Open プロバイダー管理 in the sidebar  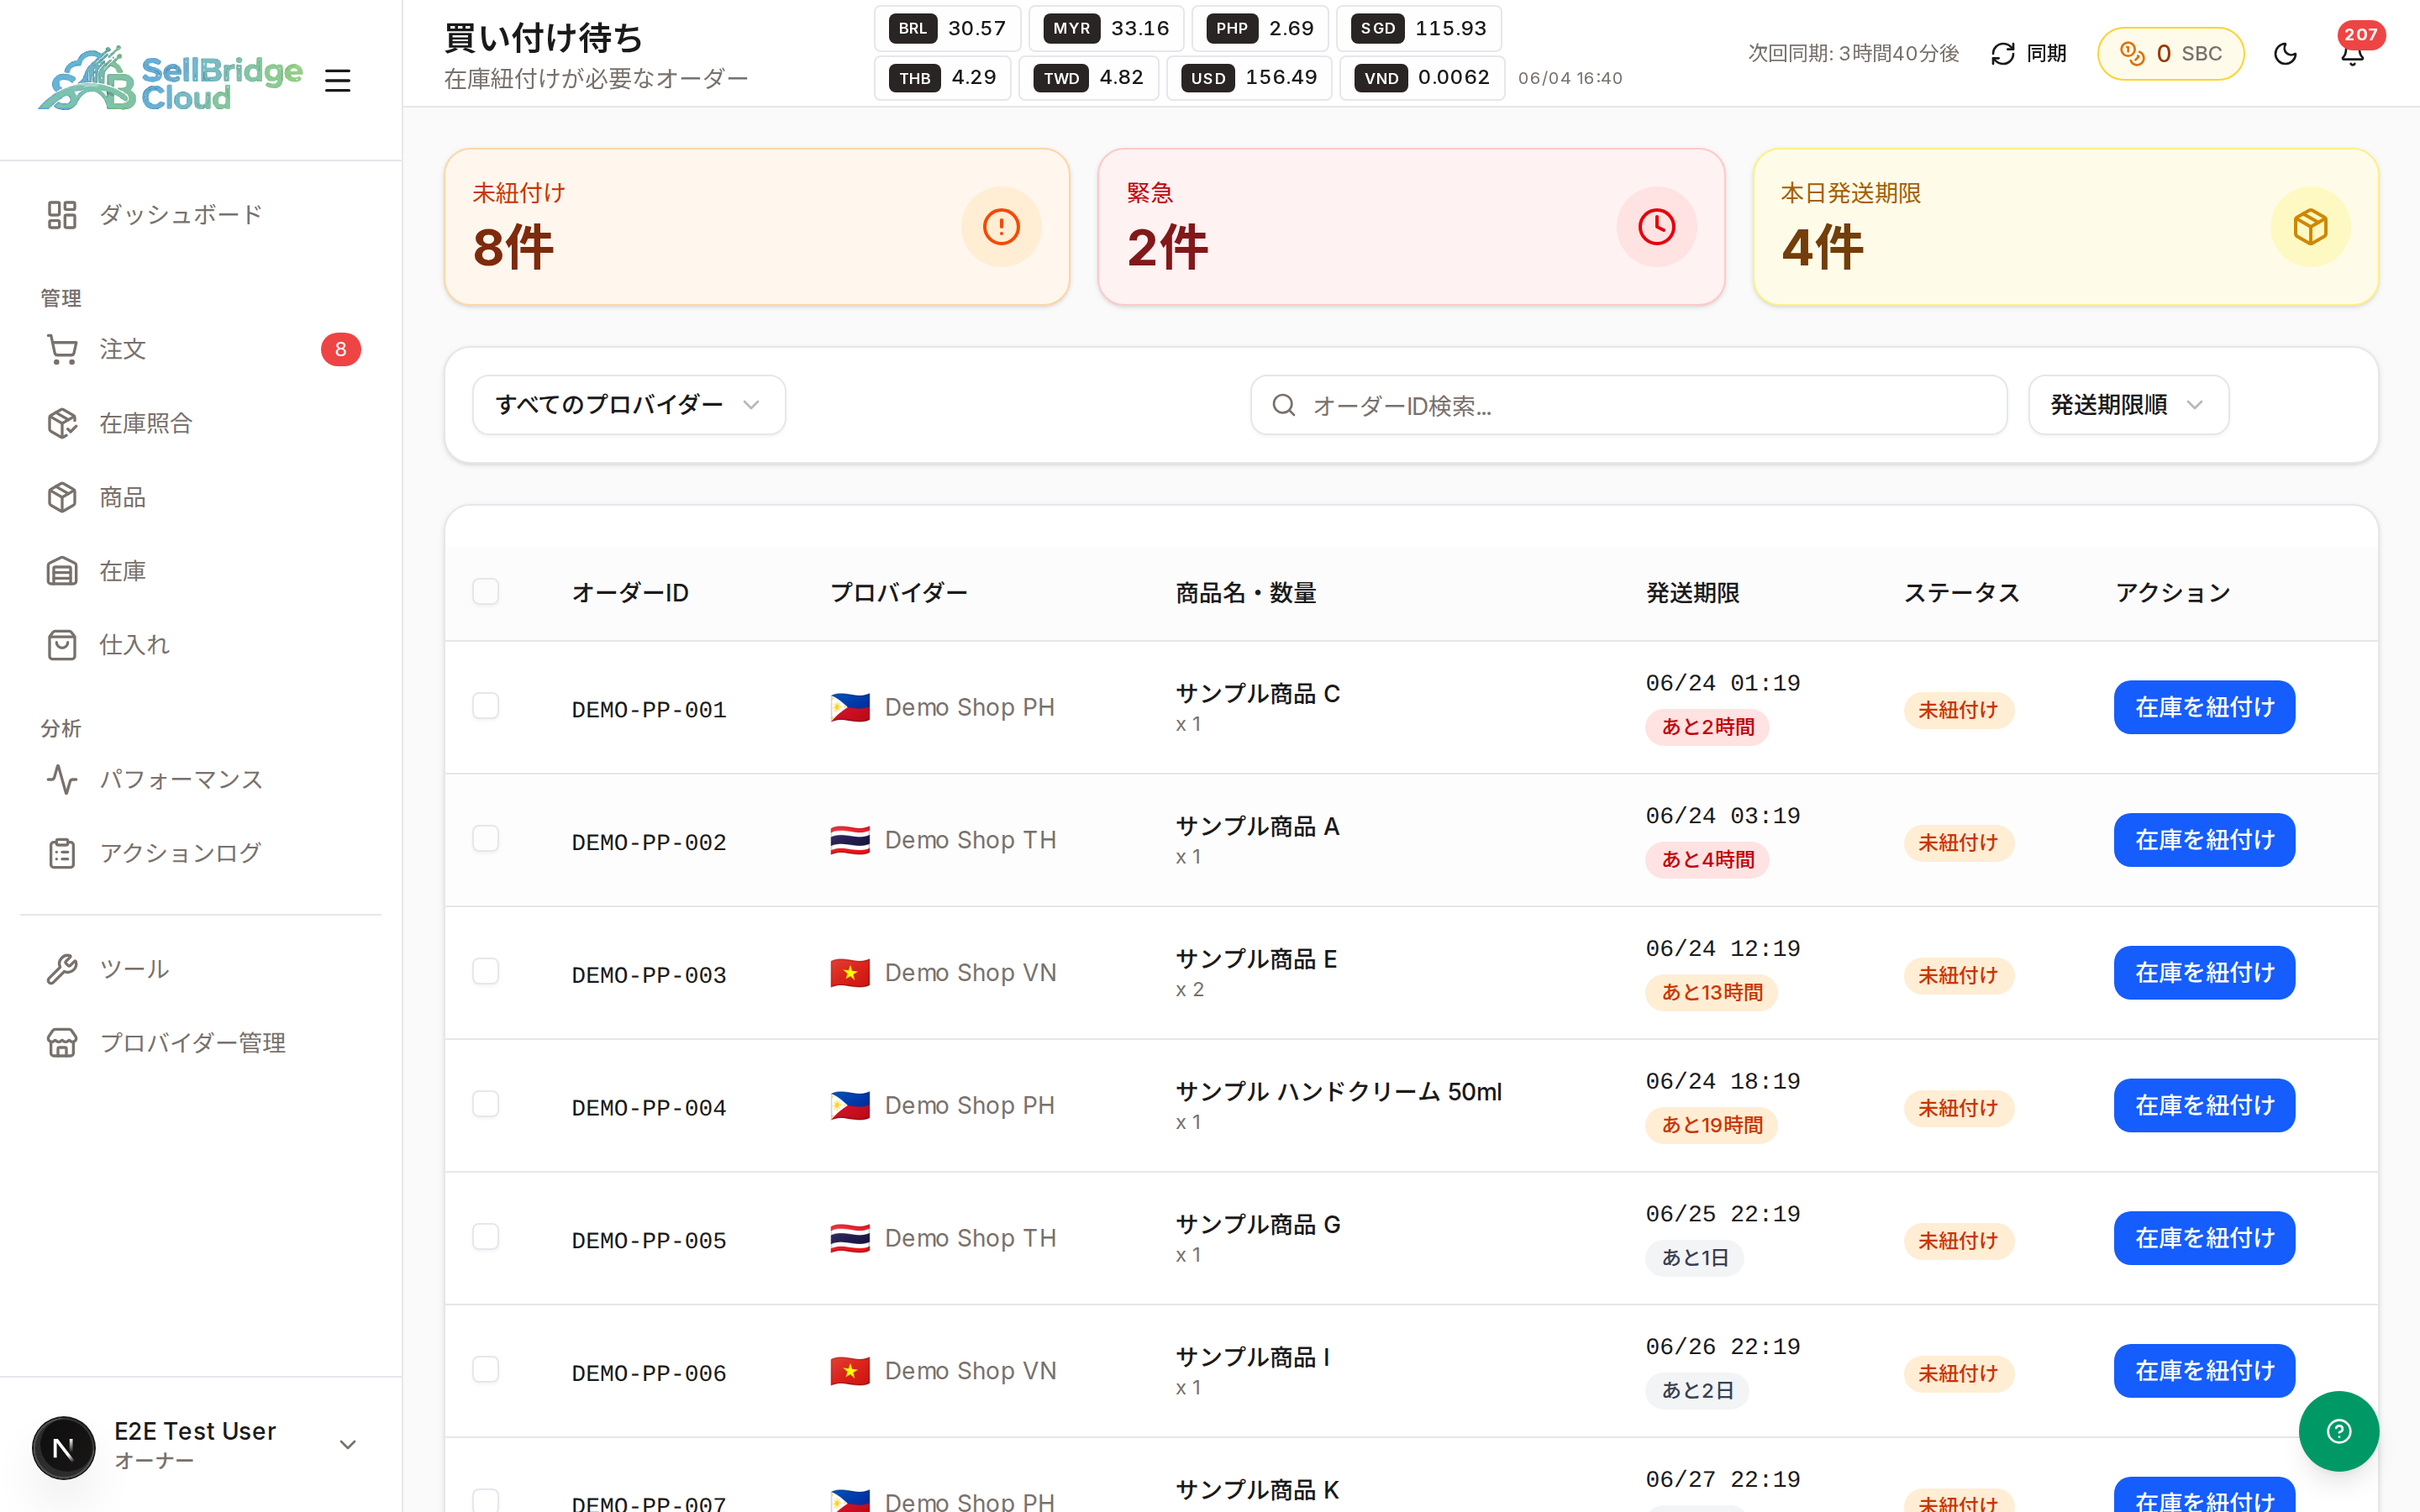(201, 1043)
